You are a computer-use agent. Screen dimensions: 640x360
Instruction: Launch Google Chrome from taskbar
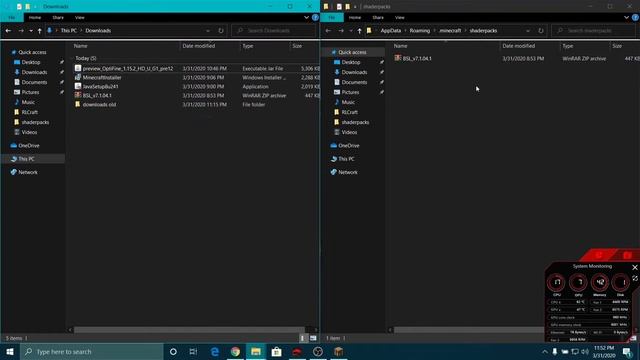(235, 351)
